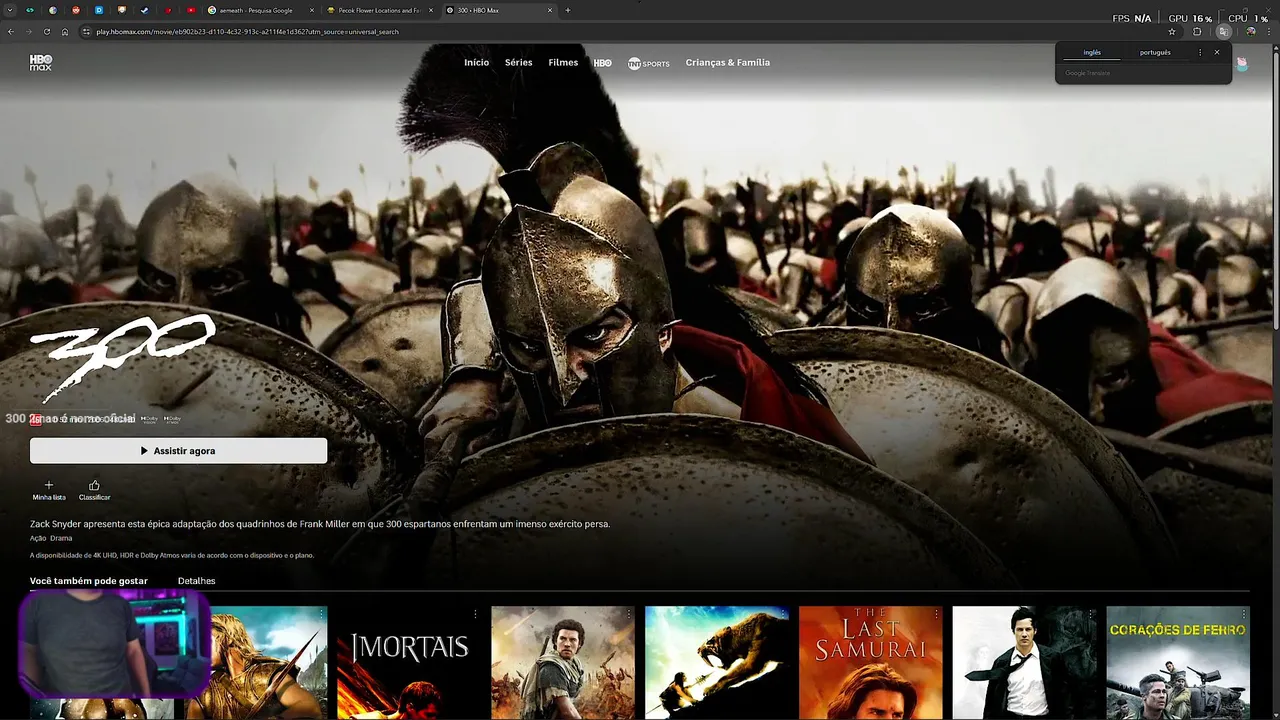Viewport: 1280px width, 720px height.
Task: Open the sabertooth tiger movie thumbnail
Action: pos(717,663)
